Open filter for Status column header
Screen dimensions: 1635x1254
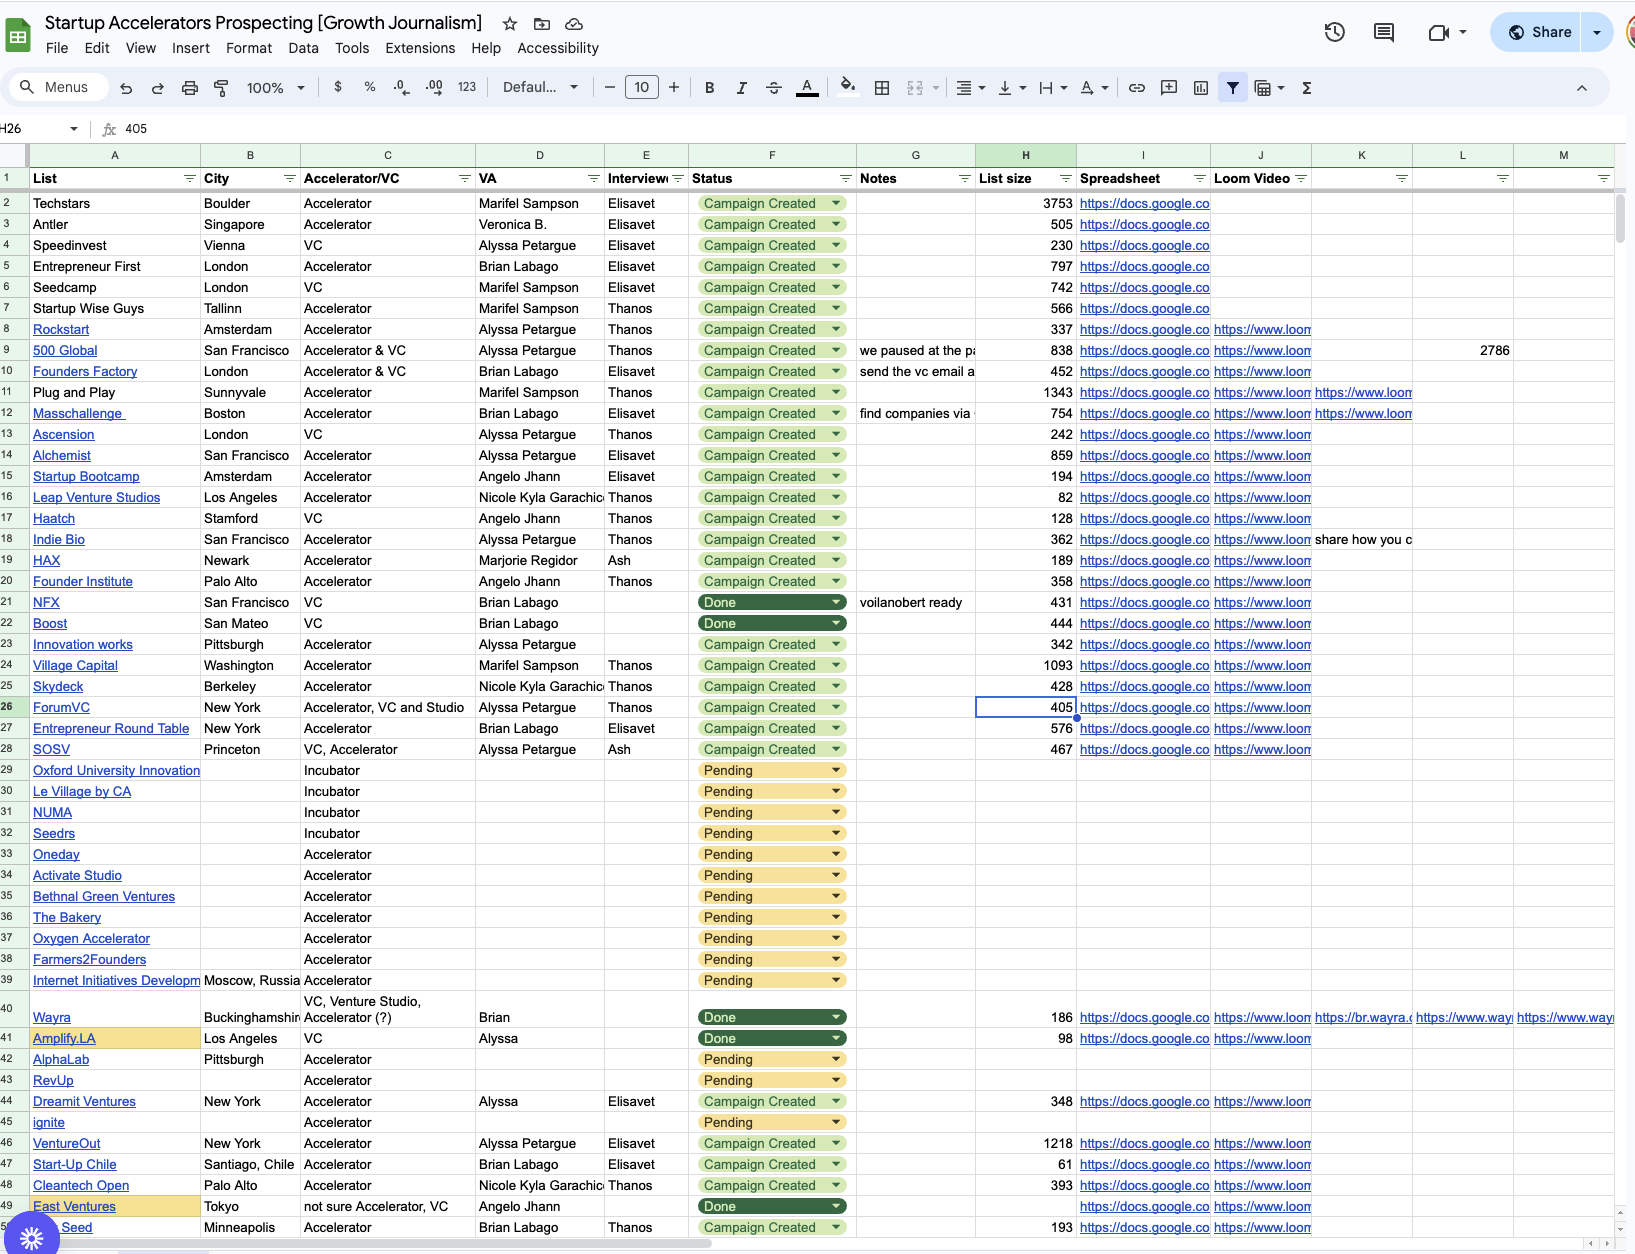[846, 179]
